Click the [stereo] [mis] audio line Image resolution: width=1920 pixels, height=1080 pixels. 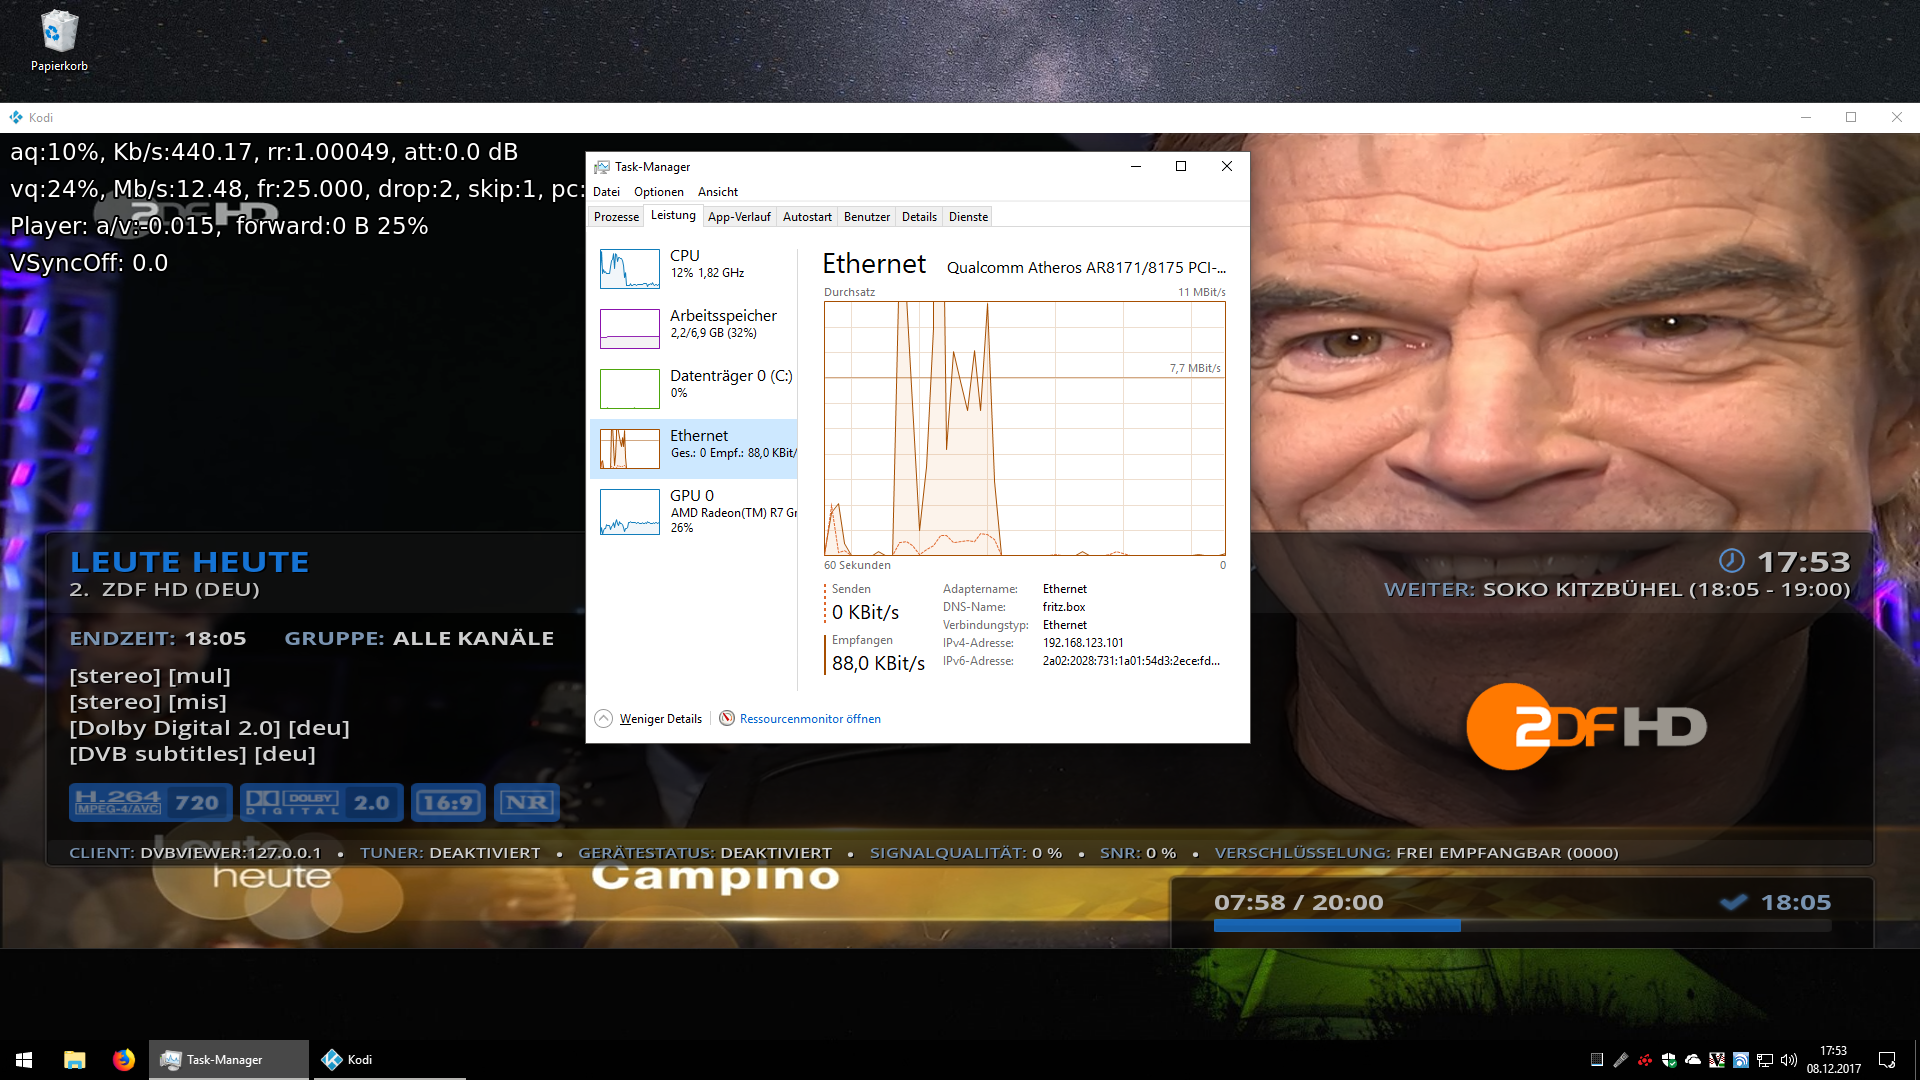coord(148,702)
